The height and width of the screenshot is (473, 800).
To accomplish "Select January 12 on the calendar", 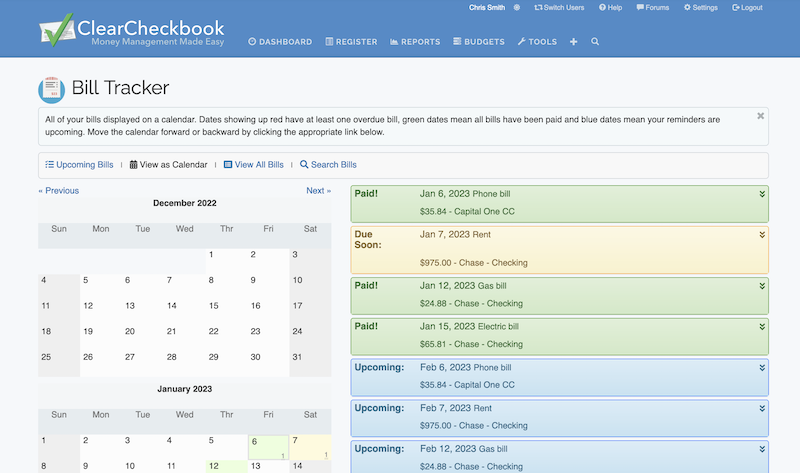I will click(x=227, y=466).
